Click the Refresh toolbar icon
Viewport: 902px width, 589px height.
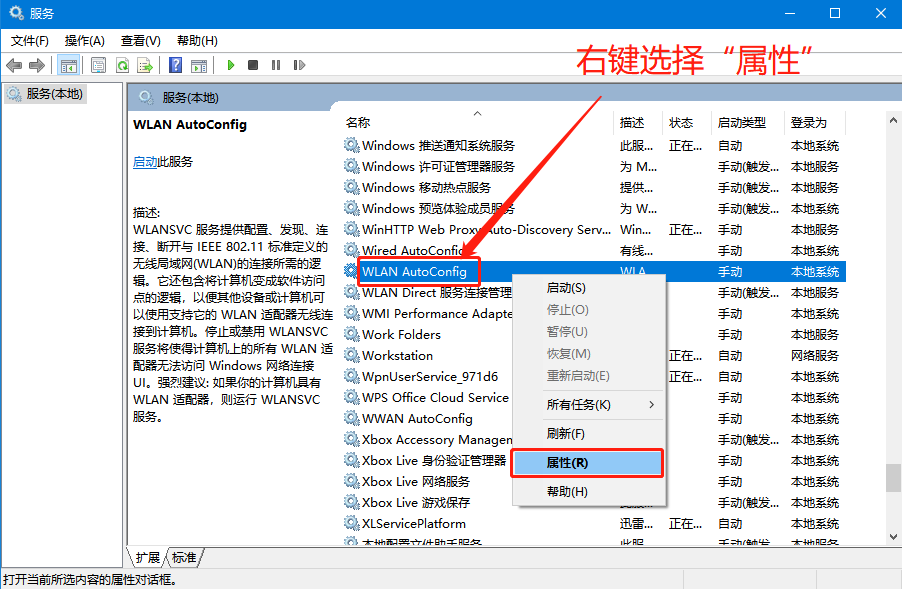pyautogui.click(x=122, y=65)
